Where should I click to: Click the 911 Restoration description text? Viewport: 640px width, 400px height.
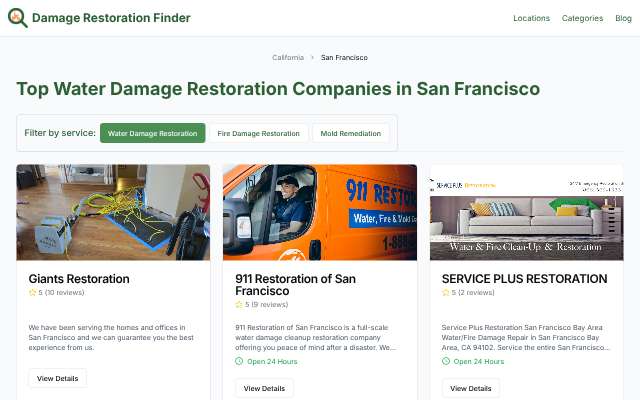pyautogui.click(x=316, y=338)
